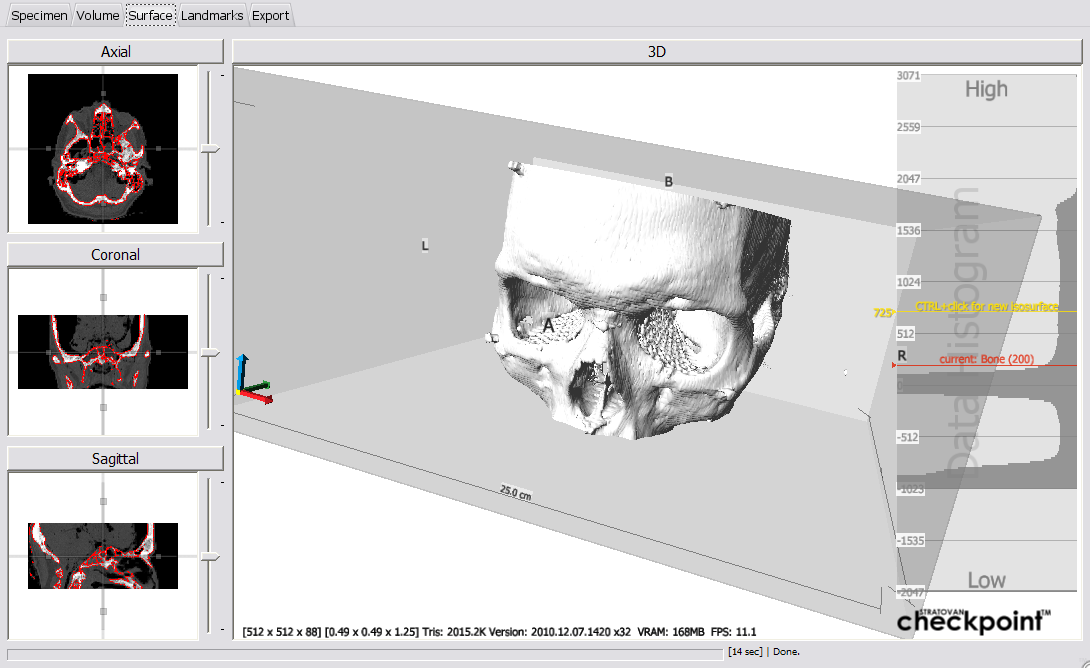This screenshot has height=668, width=1090.
Task: Click the XYZ axis orientation triad
Action: tap(251, 382)
